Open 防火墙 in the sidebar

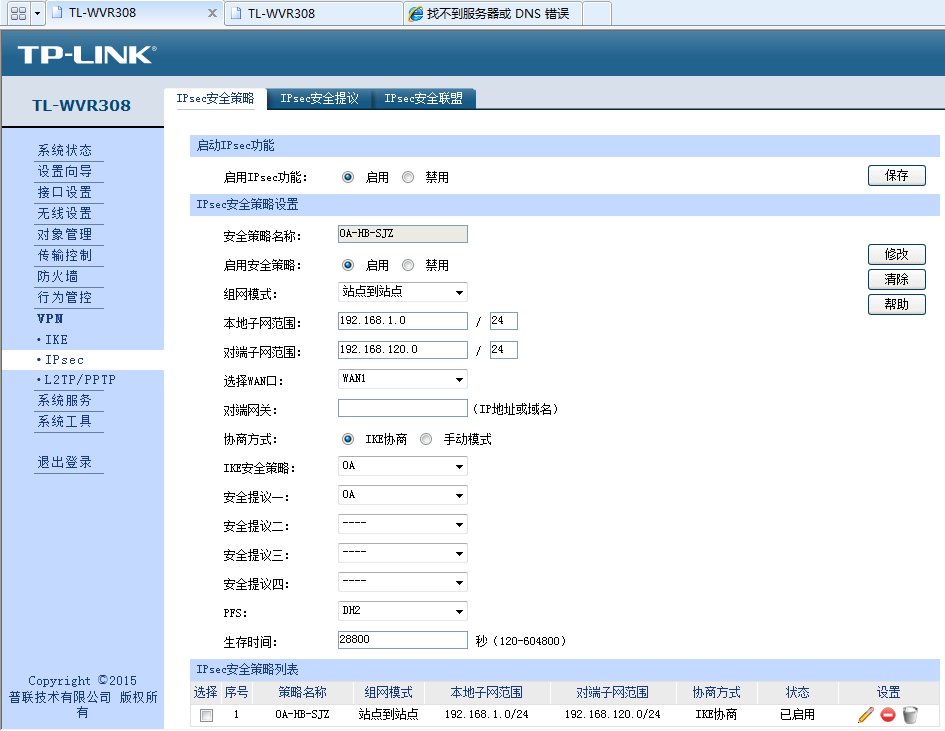[x=57, y=277]
